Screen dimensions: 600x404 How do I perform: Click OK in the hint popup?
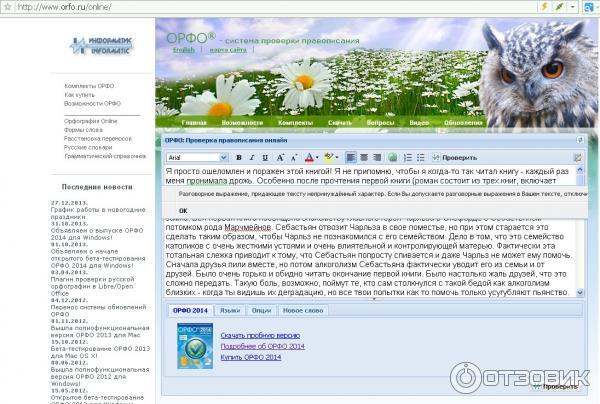tap(183, 211)
